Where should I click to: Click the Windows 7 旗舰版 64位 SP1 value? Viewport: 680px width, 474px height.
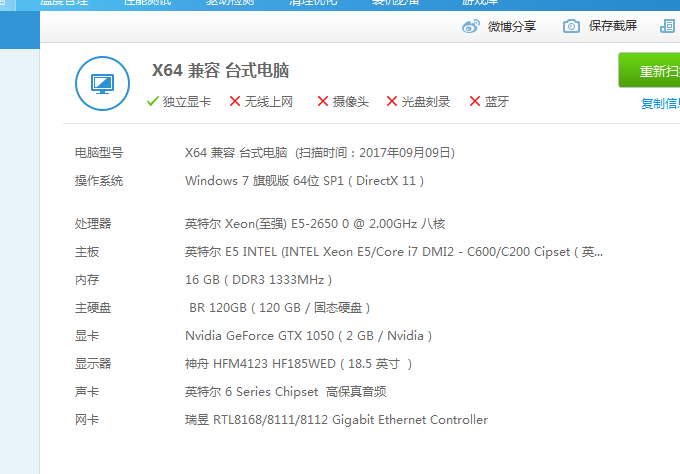coord(304,181)
